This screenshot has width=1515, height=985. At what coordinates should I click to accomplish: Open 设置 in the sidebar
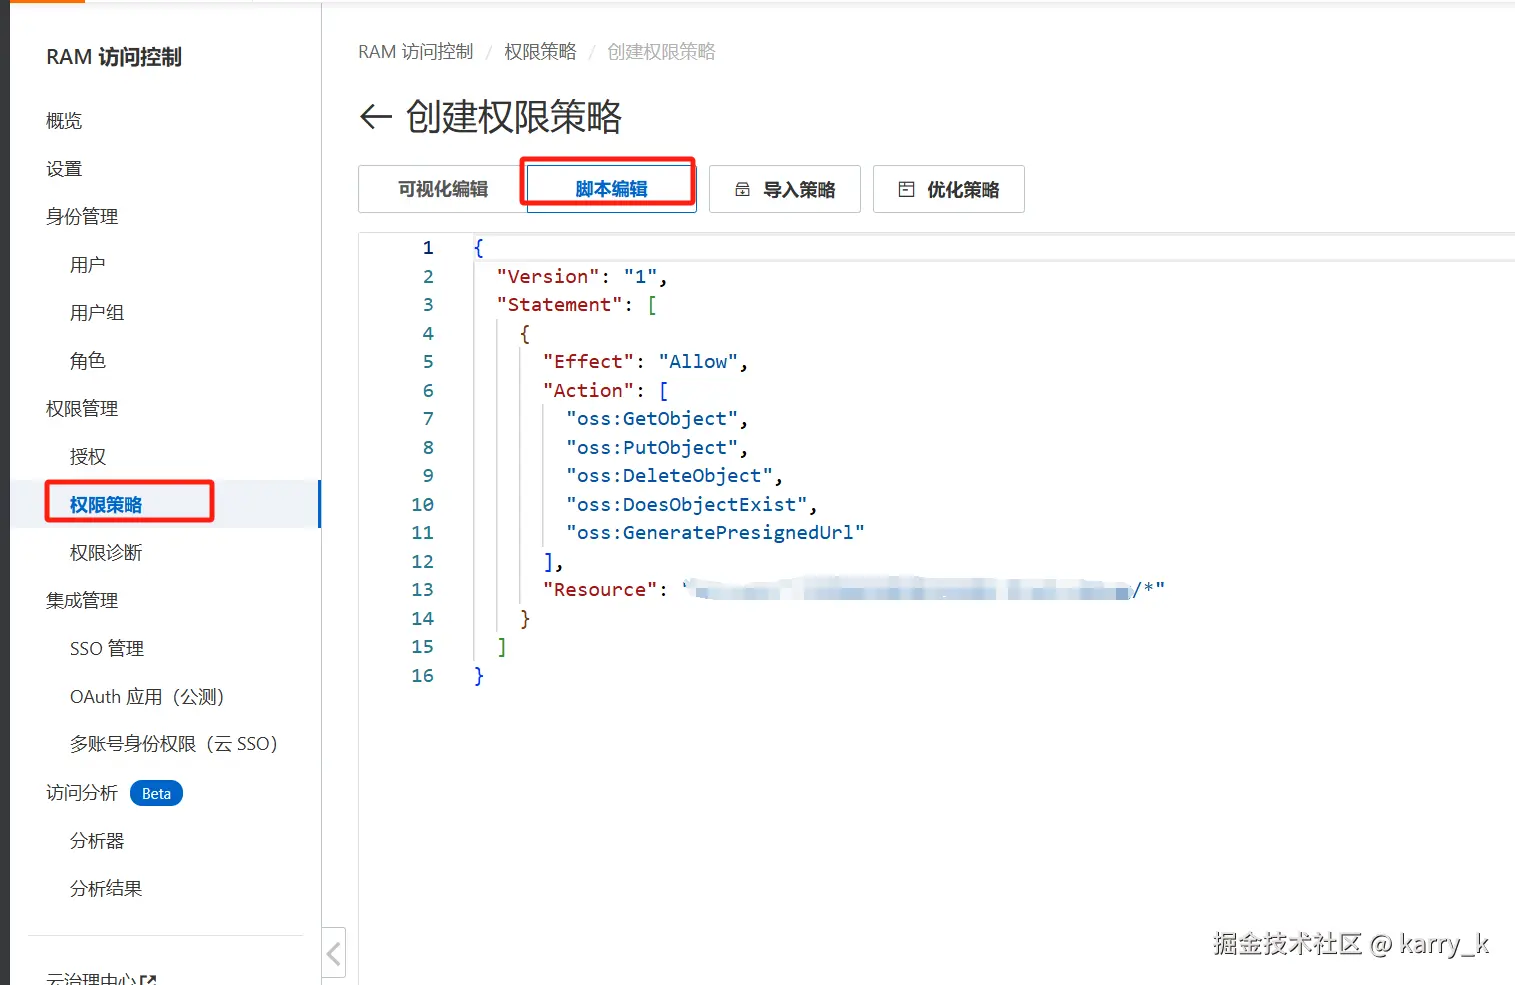(64, 169)
